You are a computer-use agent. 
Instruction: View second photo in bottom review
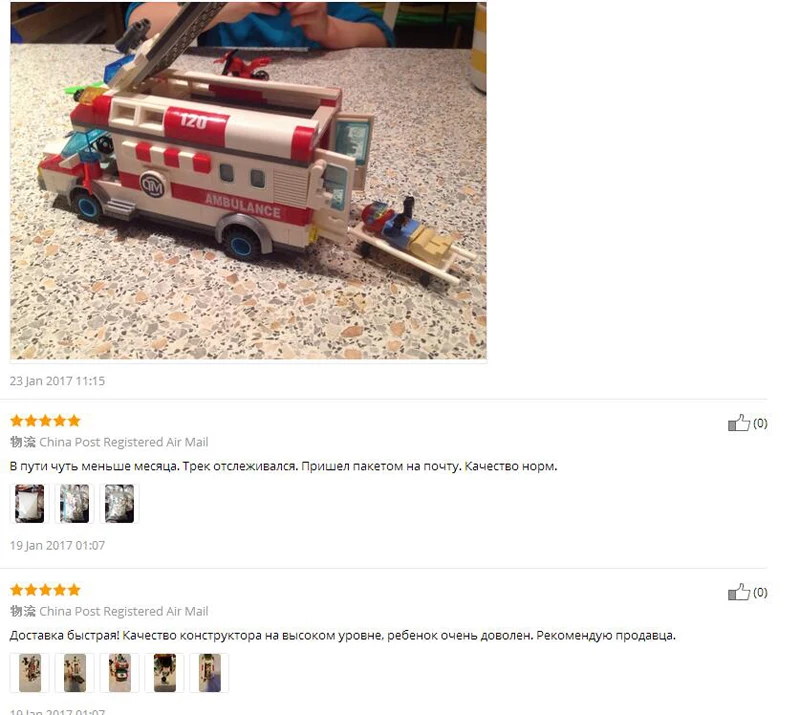click(x=74, y=673)
